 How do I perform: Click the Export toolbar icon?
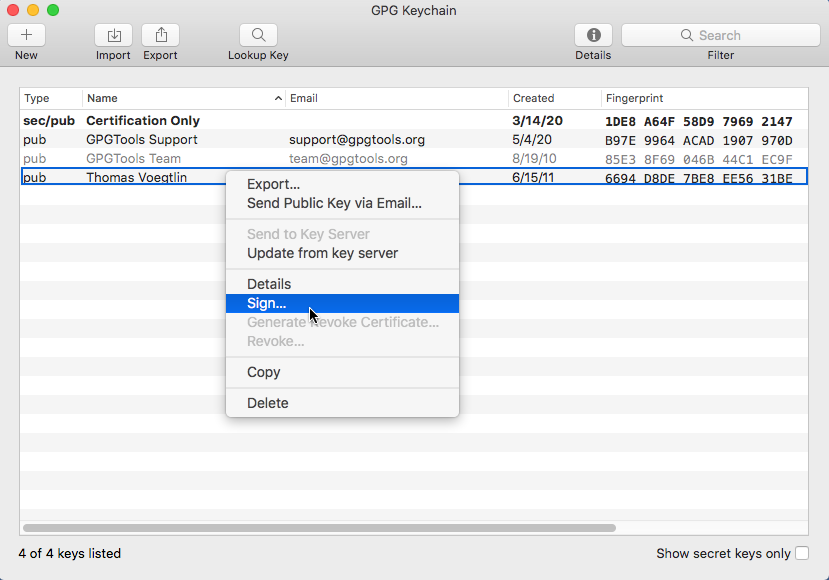tap(161, 35)
